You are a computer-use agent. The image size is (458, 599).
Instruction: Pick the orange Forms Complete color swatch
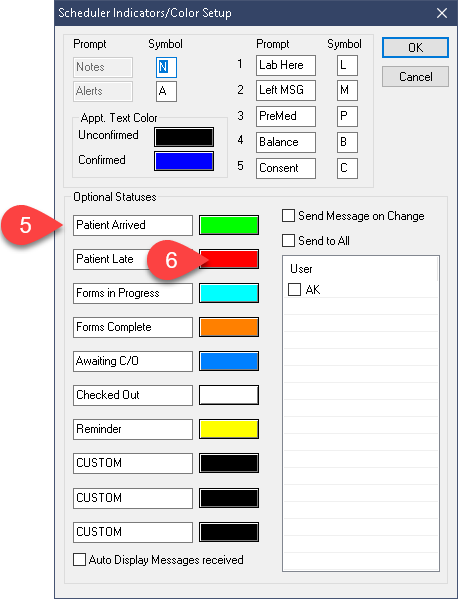click(229, 327)
